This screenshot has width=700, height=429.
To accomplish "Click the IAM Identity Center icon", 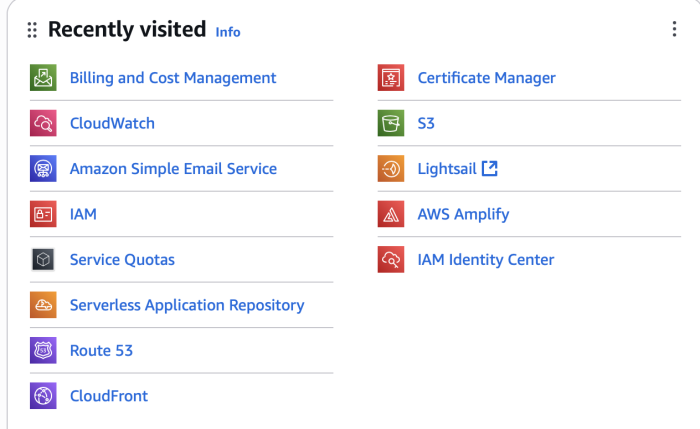I will click(x=391, y=259).
